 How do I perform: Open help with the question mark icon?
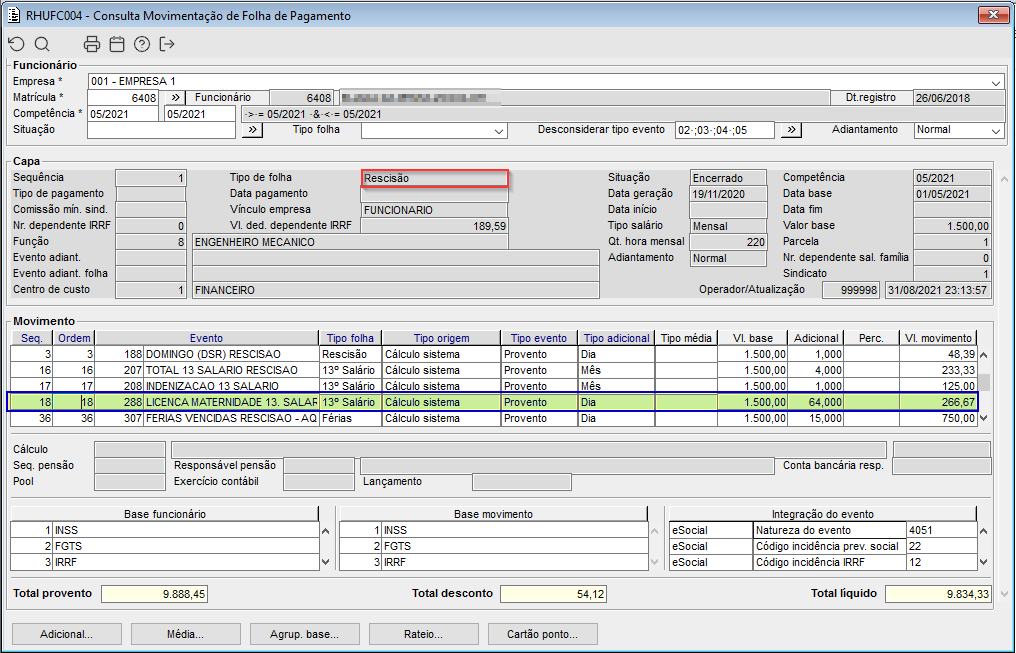(x=142, y=44)
